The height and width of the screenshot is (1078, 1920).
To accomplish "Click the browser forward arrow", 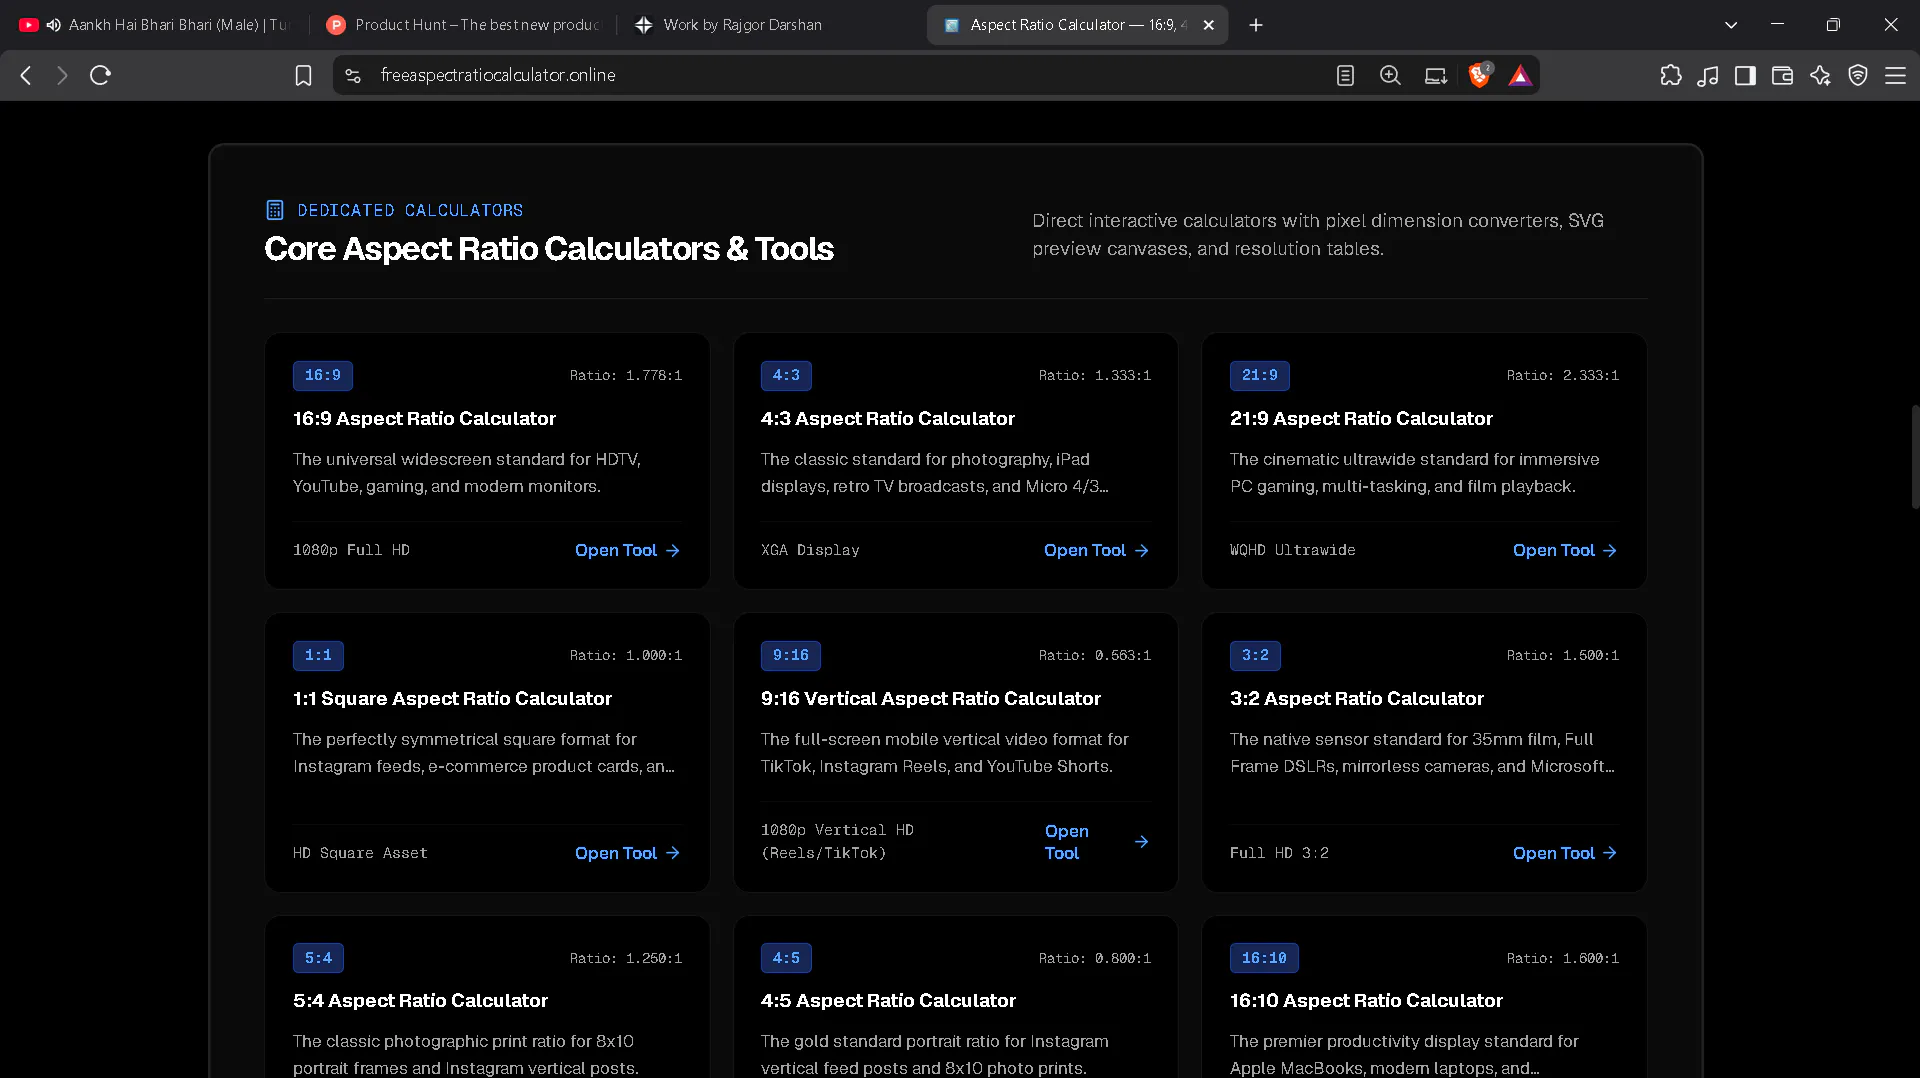I will (x=62, y=75).
